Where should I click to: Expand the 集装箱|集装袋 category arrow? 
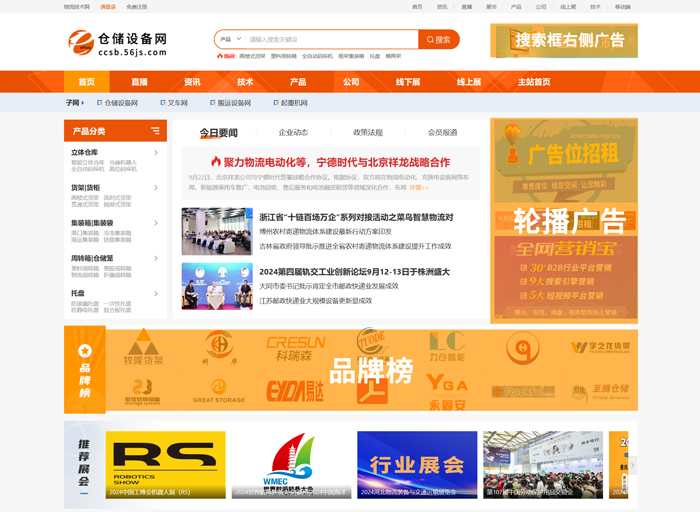pyautogui.click(x=155, y=223)
